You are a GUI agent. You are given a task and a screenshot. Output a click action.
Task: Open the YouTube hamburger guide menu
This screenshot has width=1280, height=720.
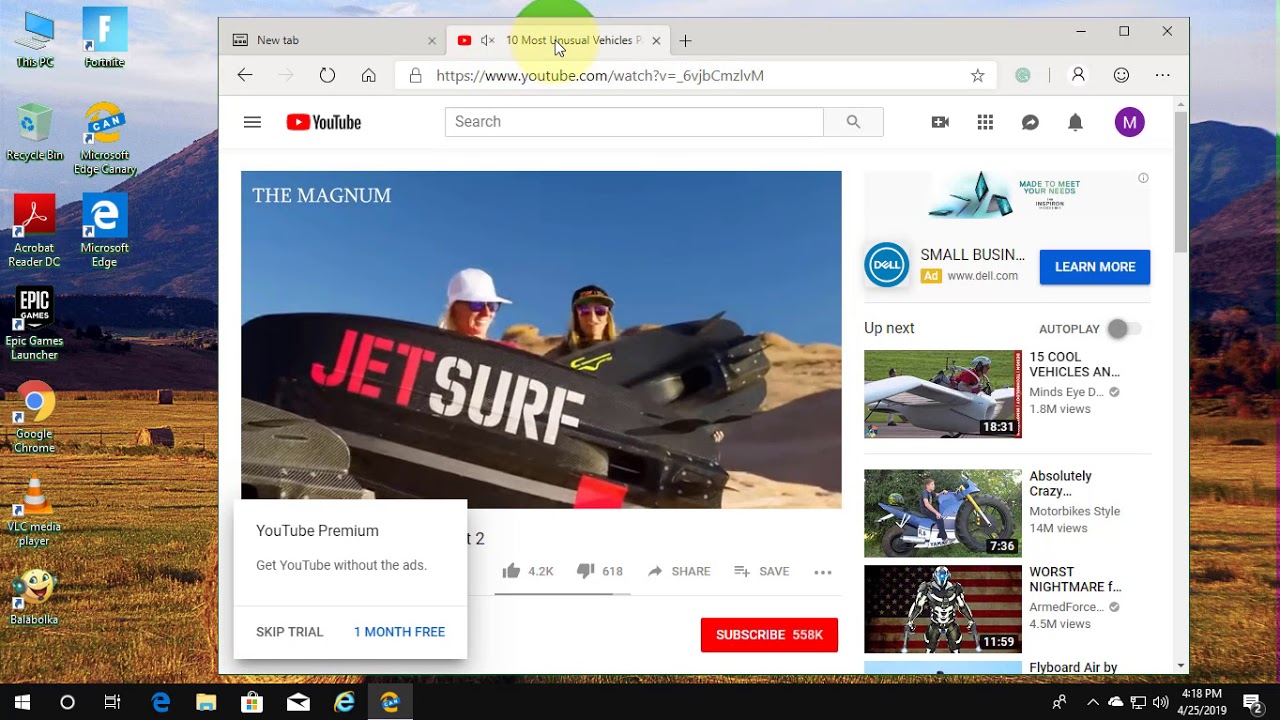click(x=252, y=122)
